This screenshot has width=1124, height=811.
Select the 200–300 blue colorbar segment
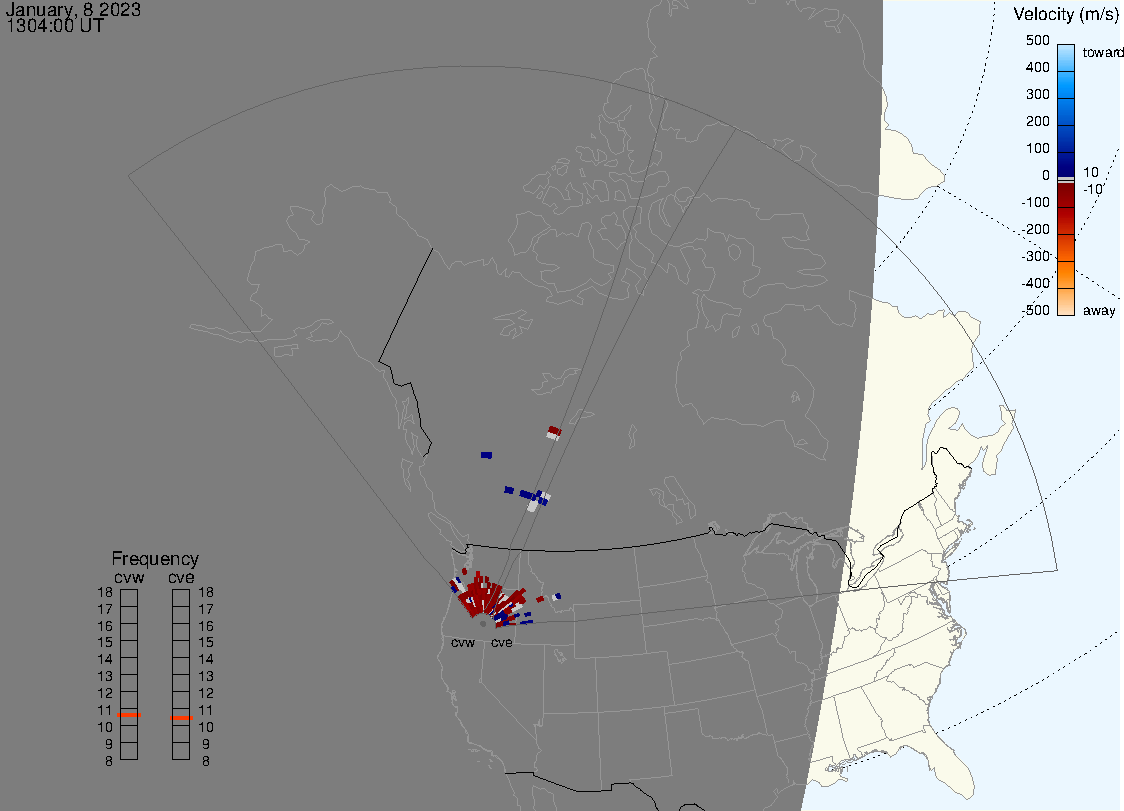(1066, 111)
